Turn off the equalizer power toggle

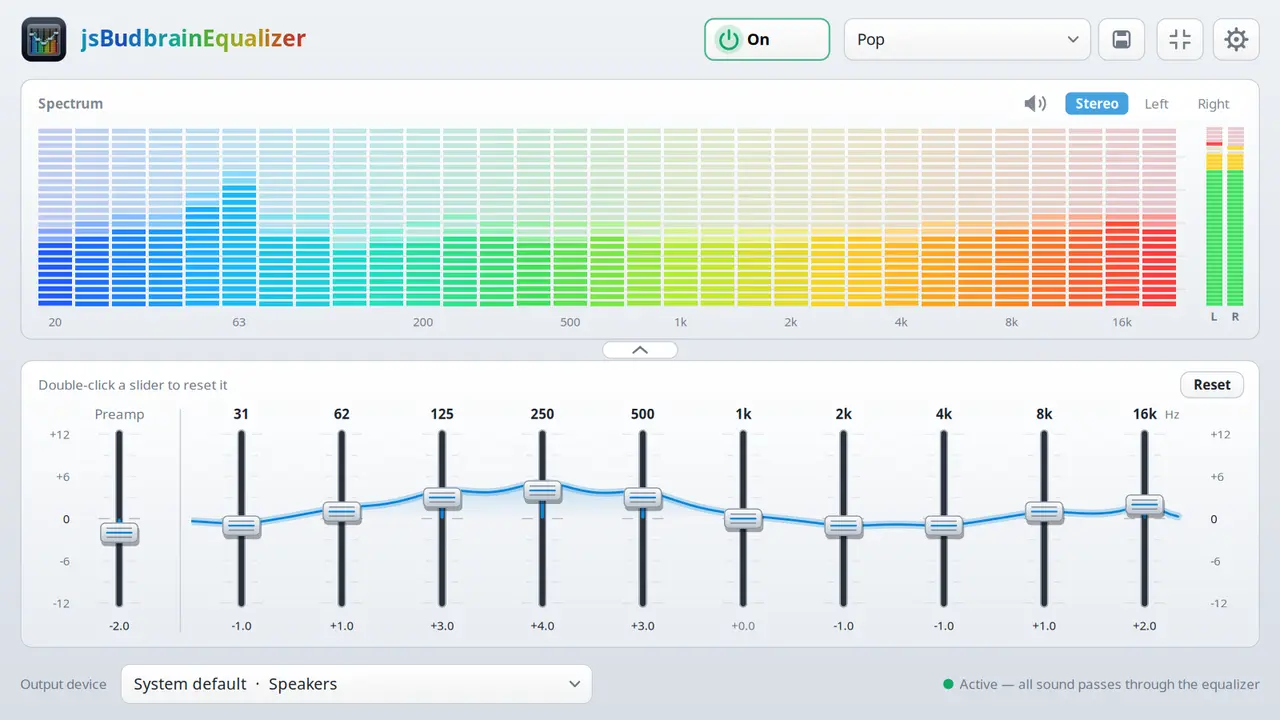coord(767,40)
